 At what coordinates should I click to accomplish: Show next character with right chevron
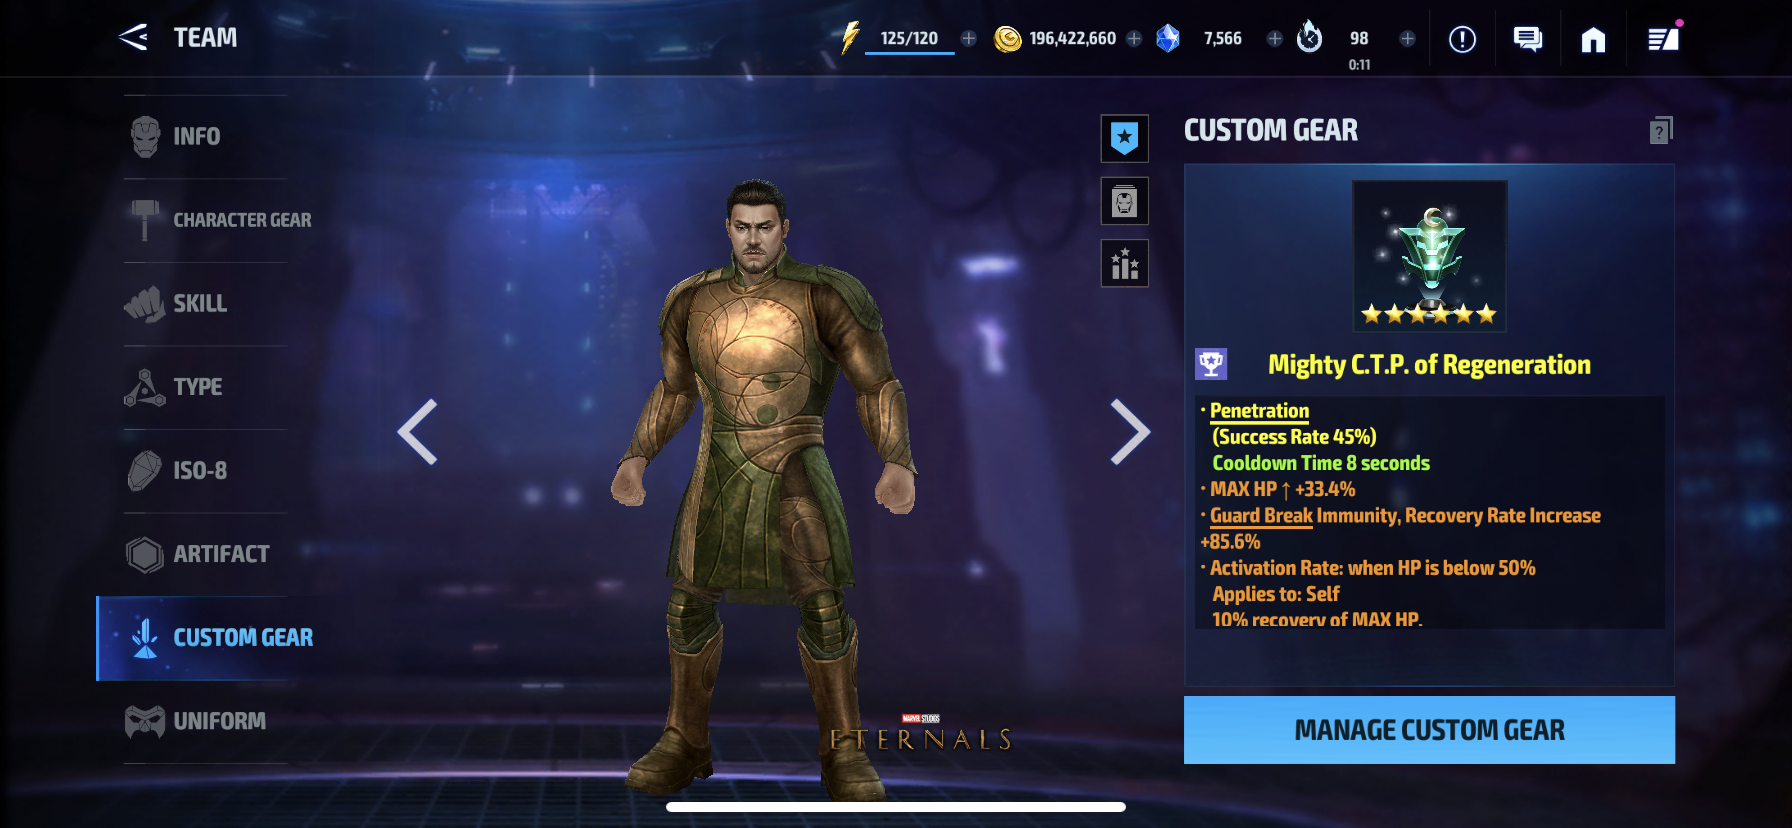(1130, 432)
